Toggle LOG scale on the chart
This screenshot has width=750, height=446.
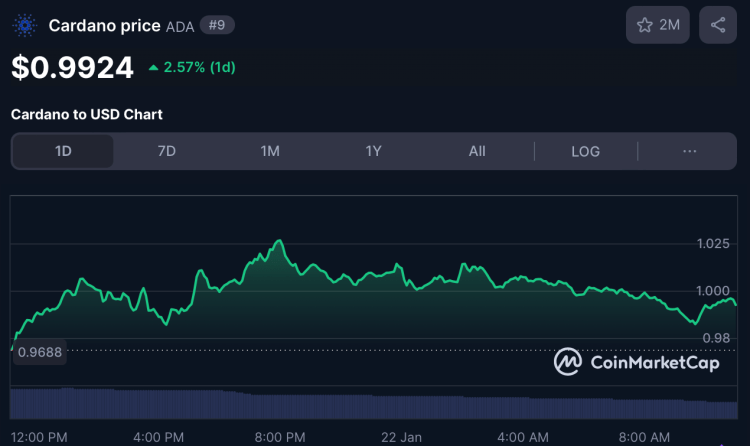point(585,151)
